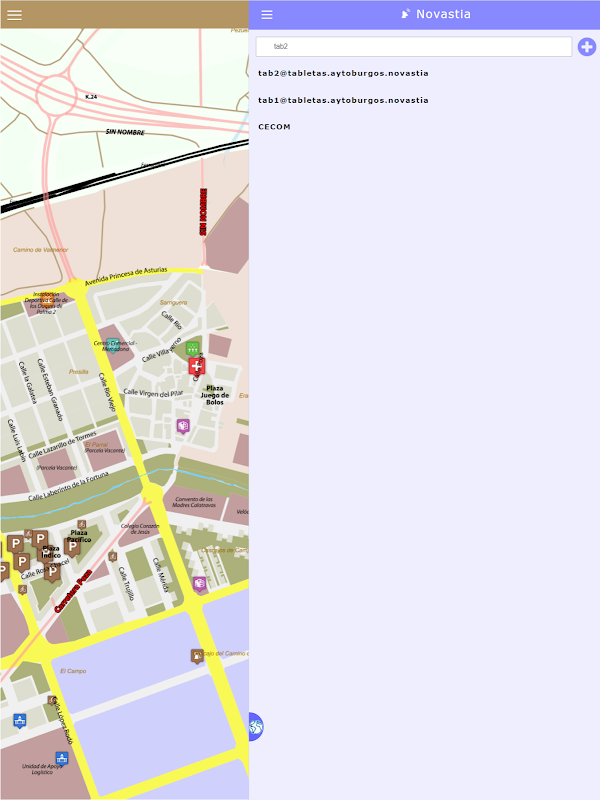
Task: Click the brown marker by Camino label
Action: pos(197,656)
